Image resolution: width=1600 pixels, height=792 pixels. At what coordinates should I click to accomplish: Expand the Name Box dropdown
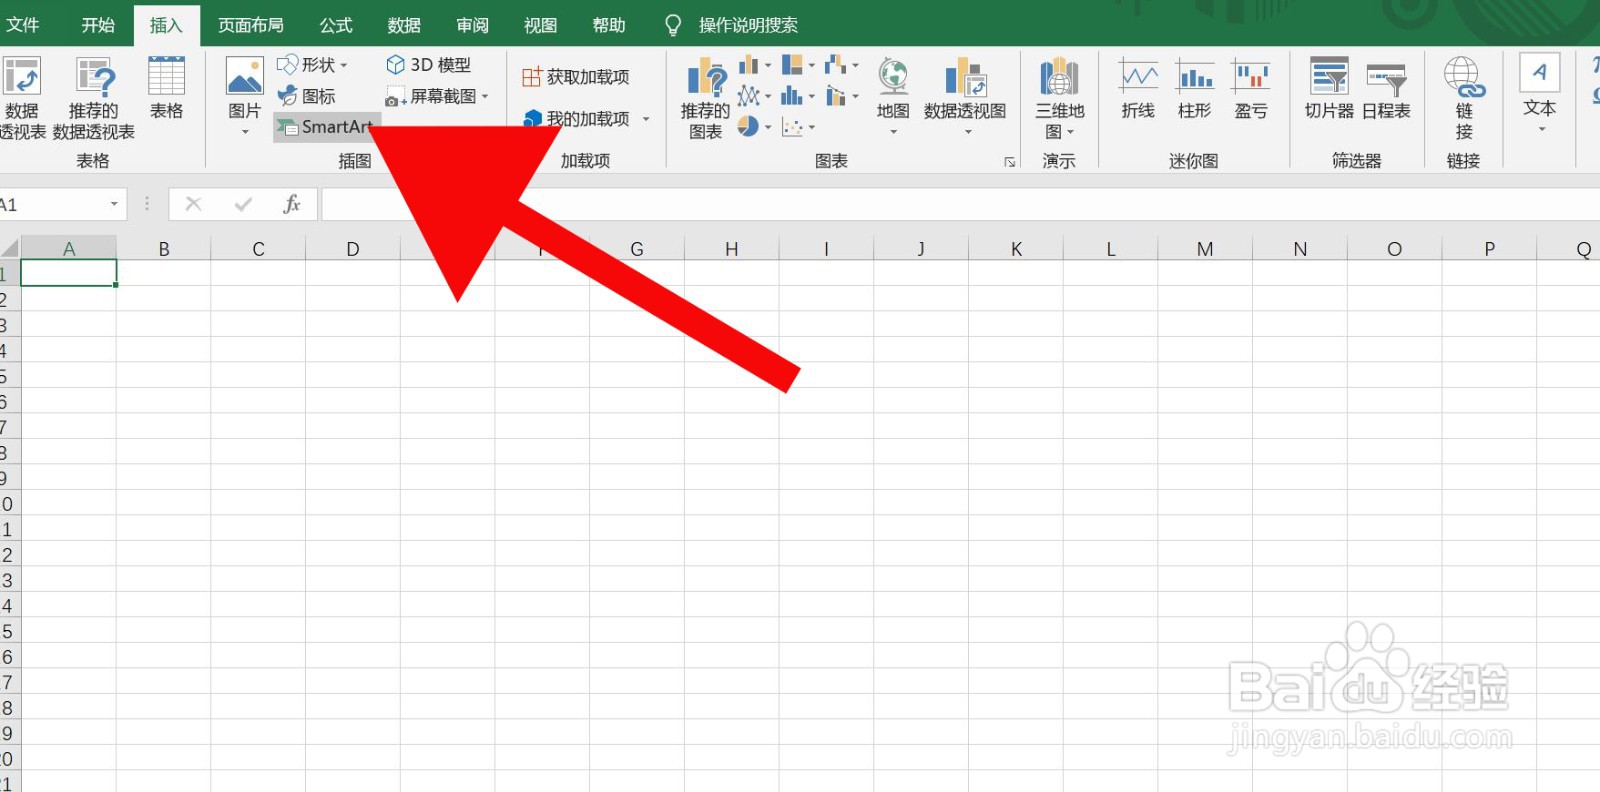pyautogui.click(x=114, y=204)
